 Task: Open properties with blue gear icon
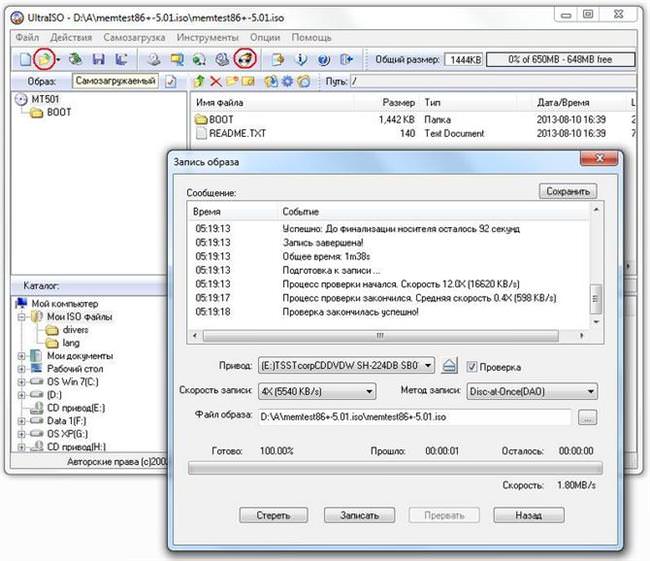pos(287,81)
